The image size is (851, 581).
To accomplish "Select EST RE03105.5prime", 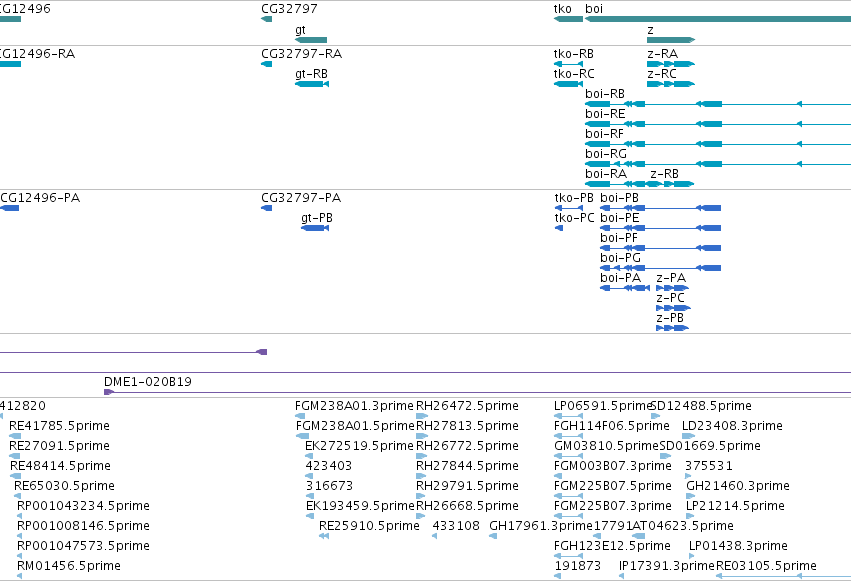I will [784, 576].
